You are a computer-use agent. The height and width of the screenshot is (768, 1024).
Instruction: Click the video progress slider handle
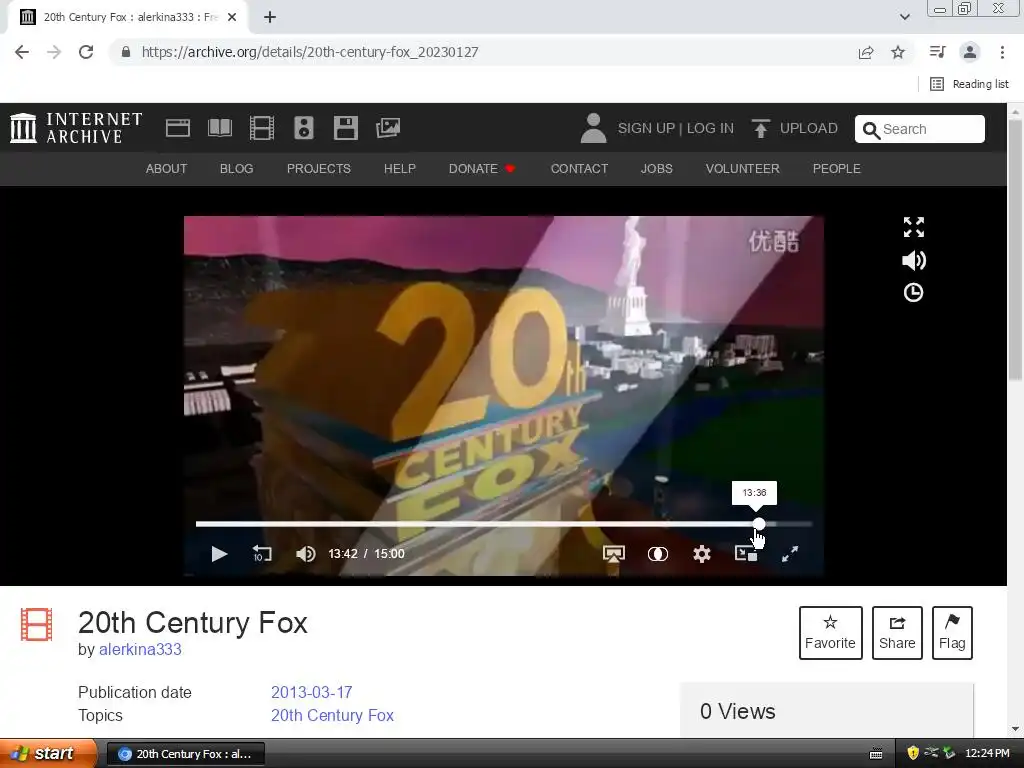pos(758,524)
